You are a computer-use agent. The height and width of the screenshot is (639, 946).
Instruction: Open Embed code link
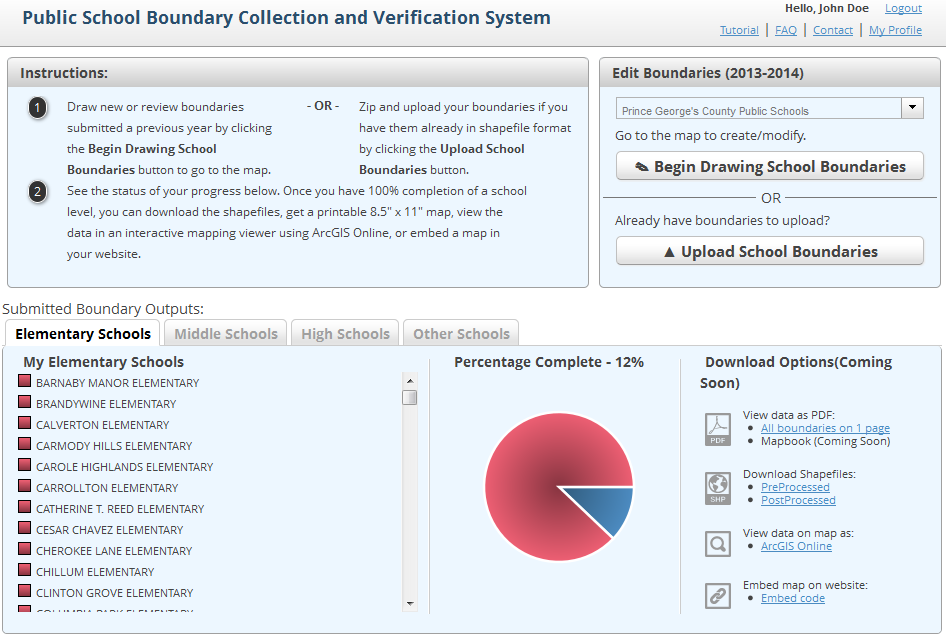point(792,598)
